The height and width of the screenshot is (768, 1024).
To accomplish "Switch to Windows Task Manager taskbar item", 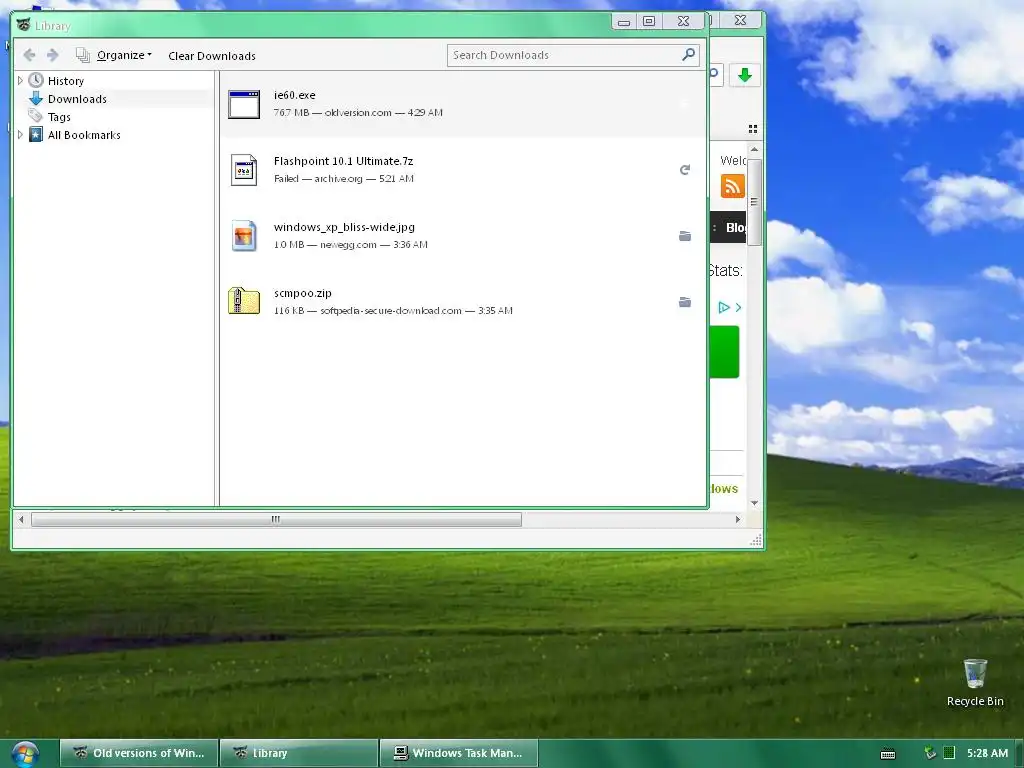I will 458,753.
